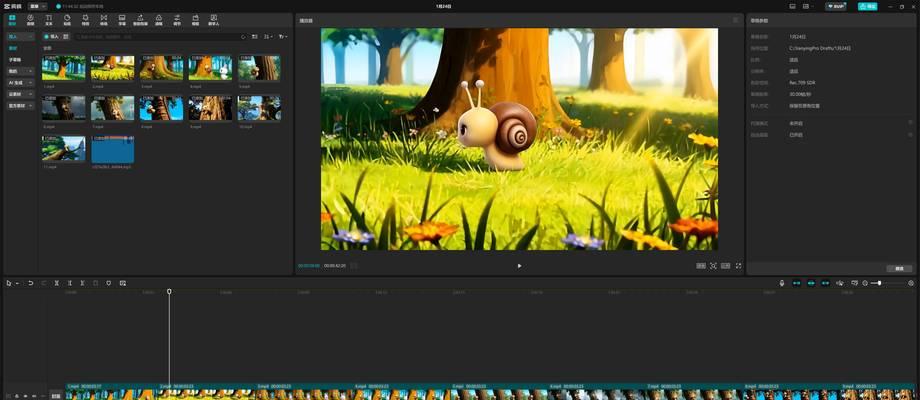Switch to the Stickers tab

tap(67, 20)
